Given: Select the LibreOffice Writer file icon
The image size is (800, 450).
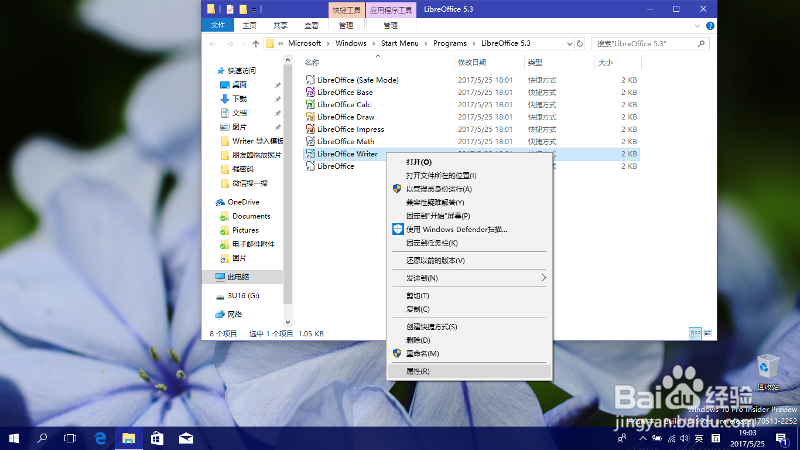Looking at the screenshot, I should tap(310, 154).
